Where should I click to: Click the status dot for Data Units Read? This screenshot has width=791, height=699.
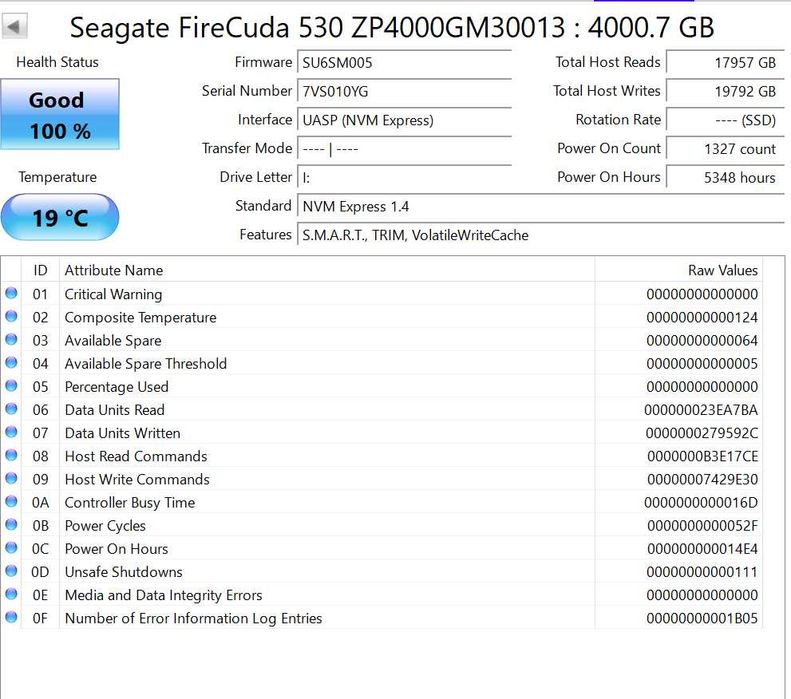(11, 409)
